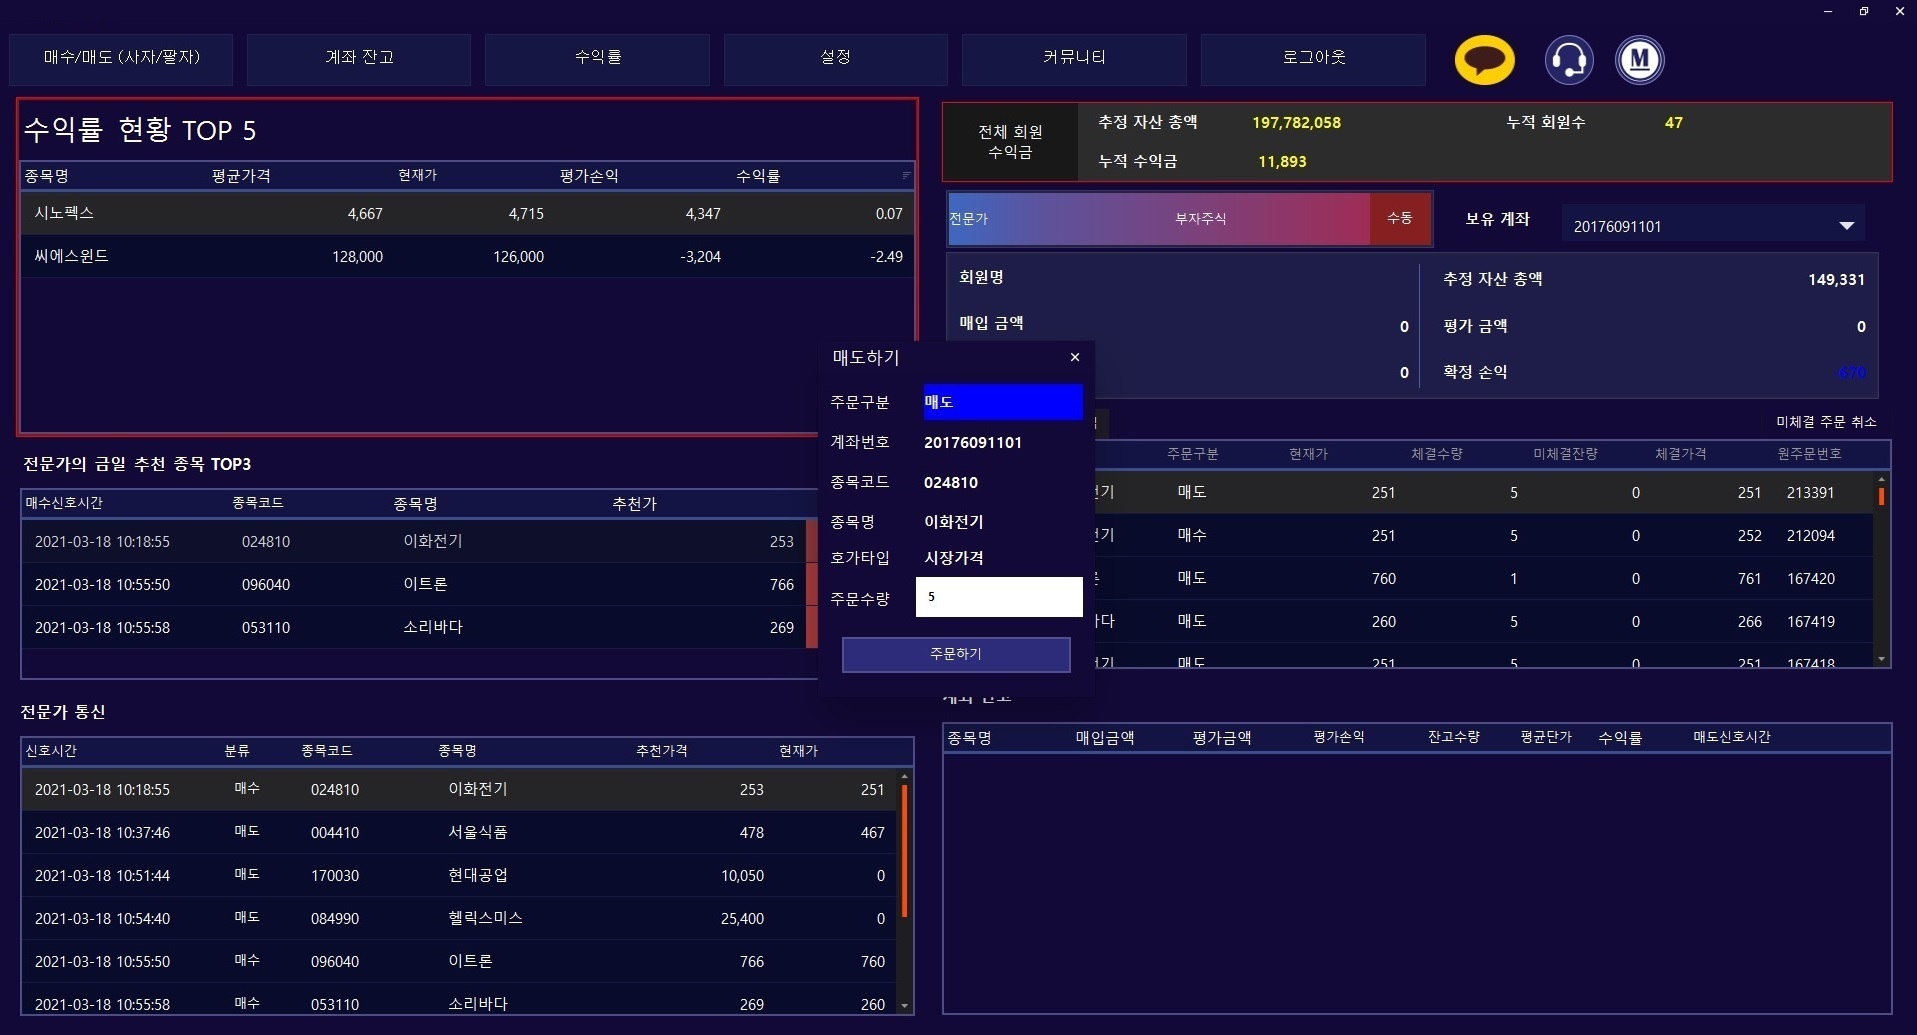Open the yellow KakaoTalk chat icon
Screen dimensions: 1917x1035
(x=1484, y=60)
